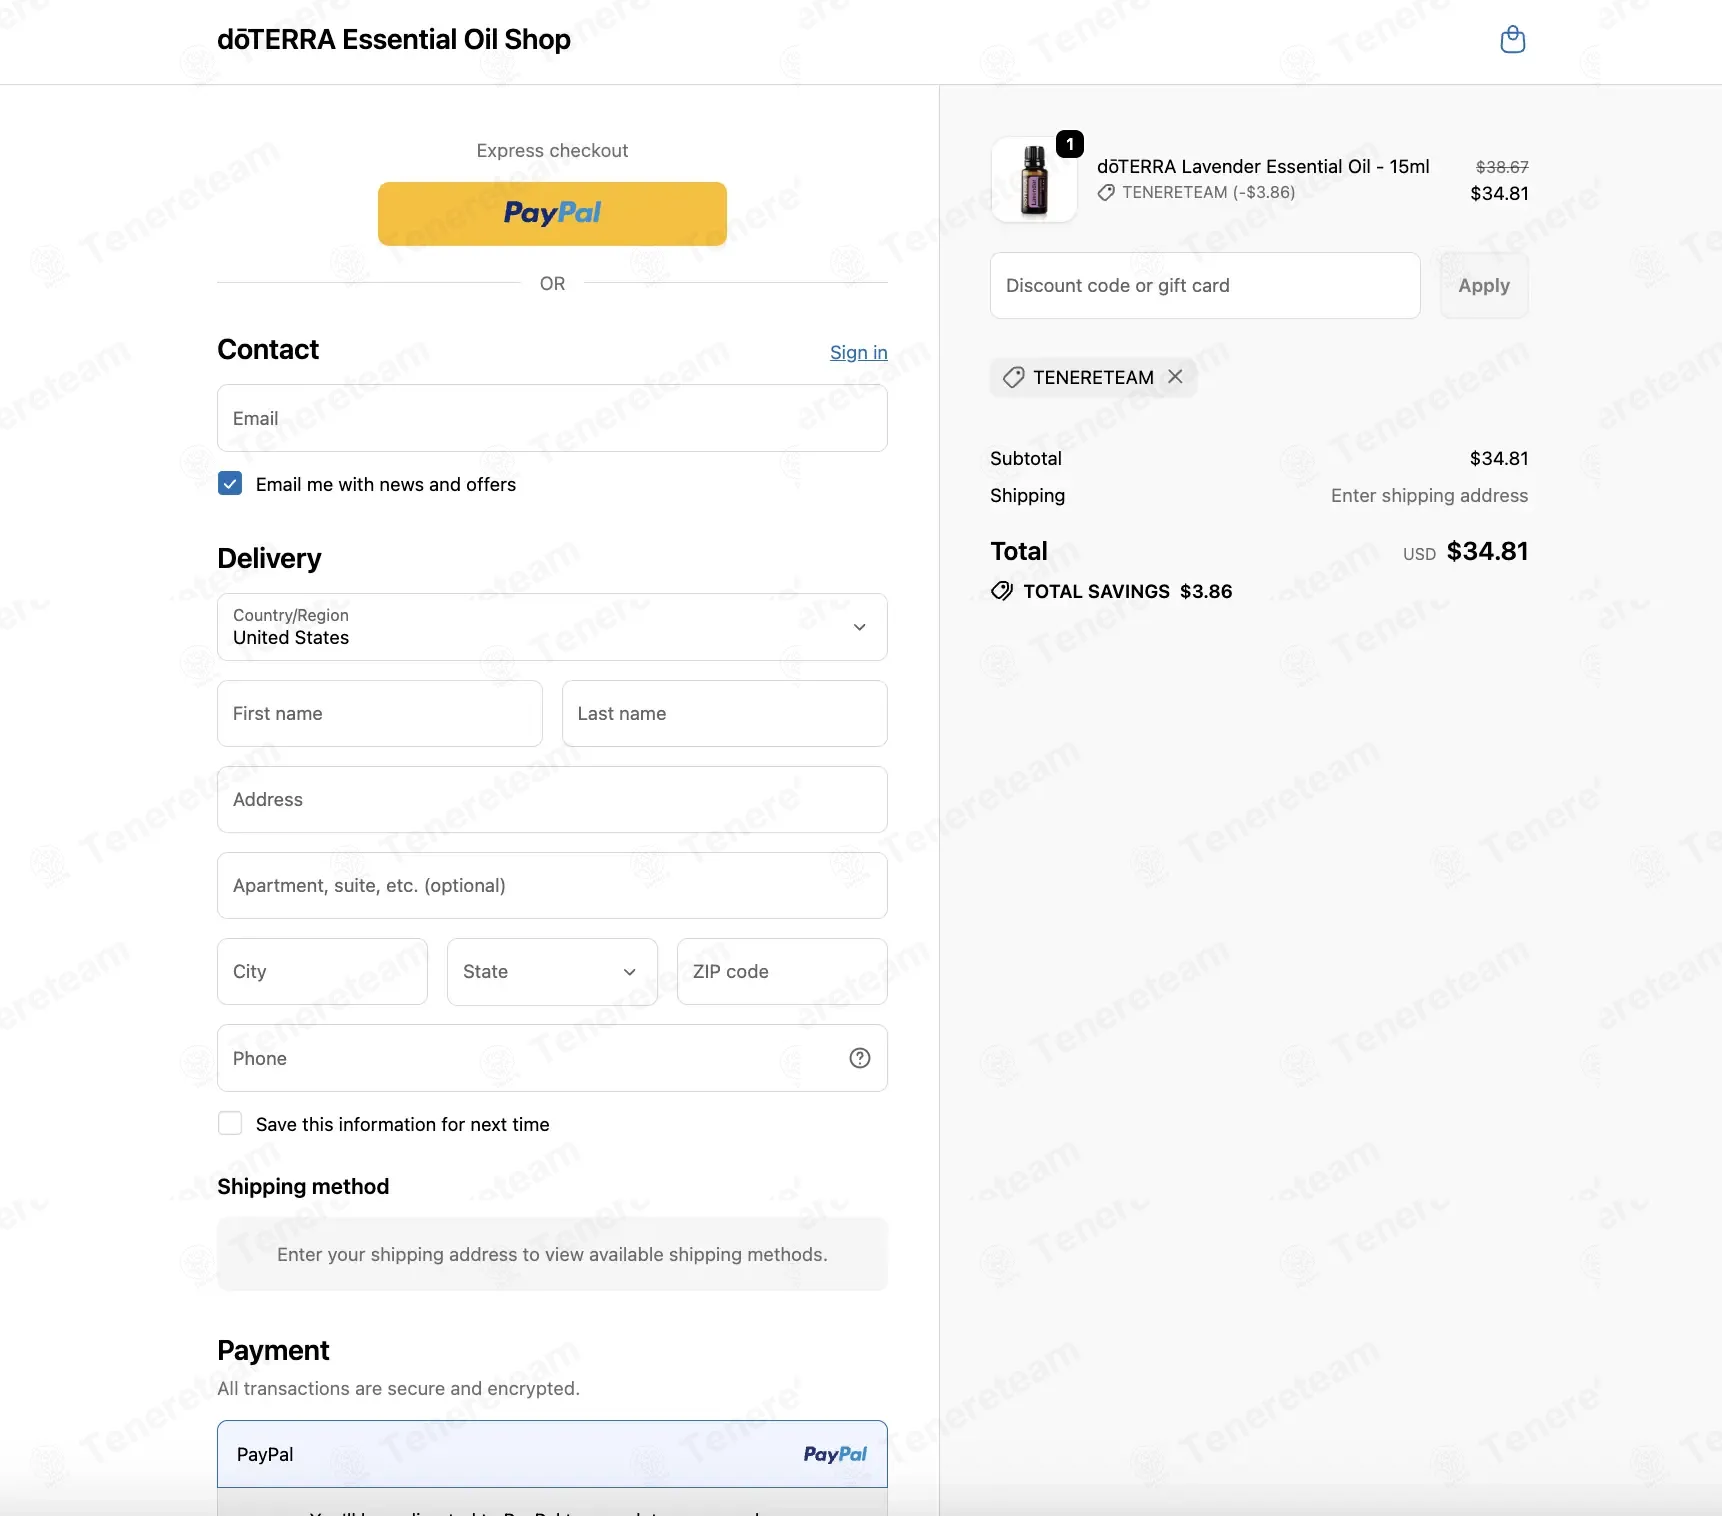Click the TENERETEAM (-$3.86) discount line
Image resolution: width=1722 pixels, height=1516 pixels.
(1197, 193)
